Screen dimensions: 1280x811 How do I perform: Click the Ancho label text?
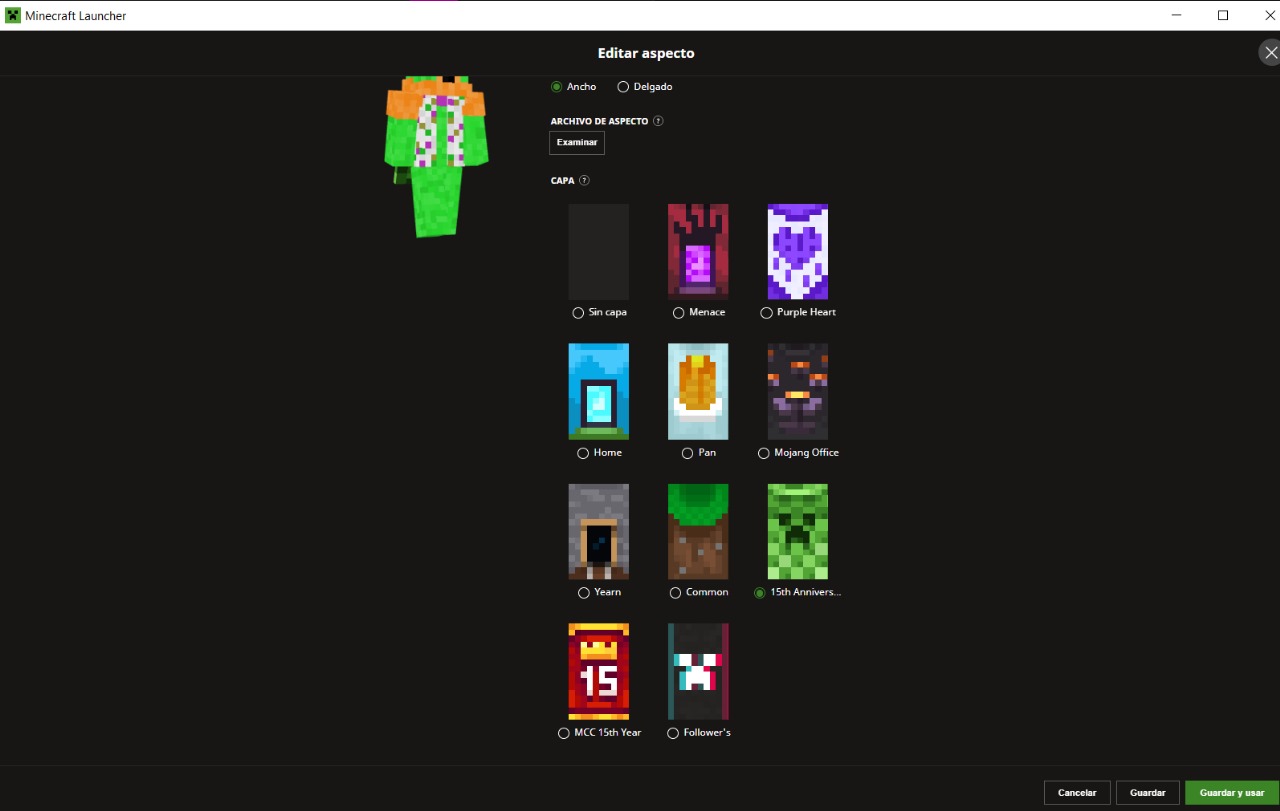coord(581,87)
